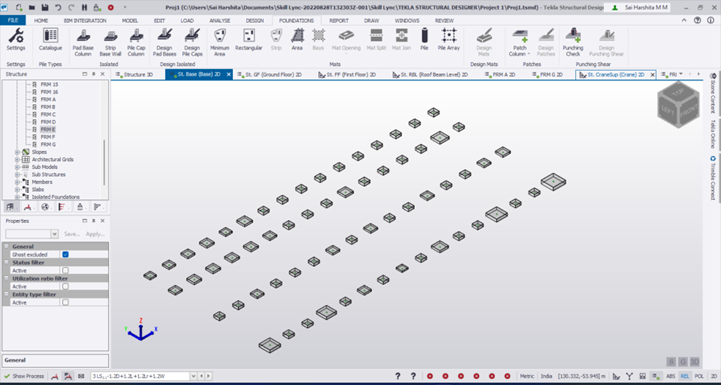
Task: Click the Show Process button
Action: pos(24,376)
